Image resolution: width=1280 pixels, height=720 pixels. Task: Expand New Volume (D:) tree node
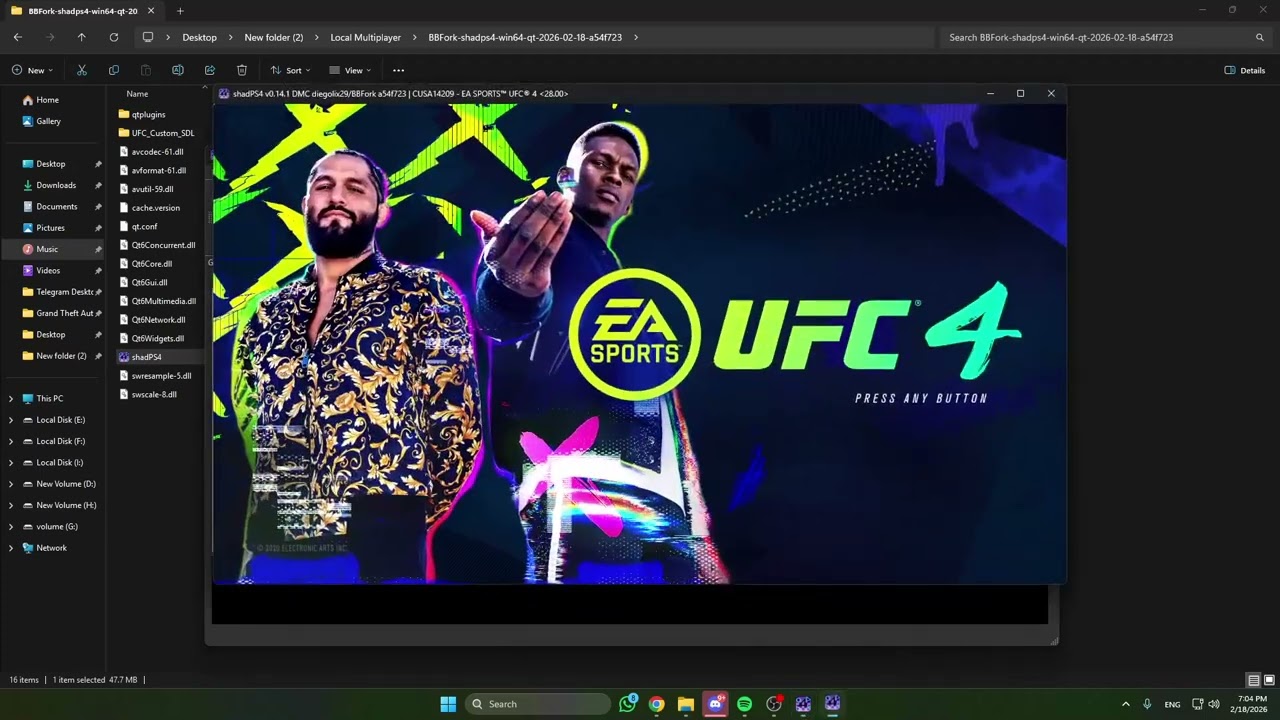(x=11, y=484)
